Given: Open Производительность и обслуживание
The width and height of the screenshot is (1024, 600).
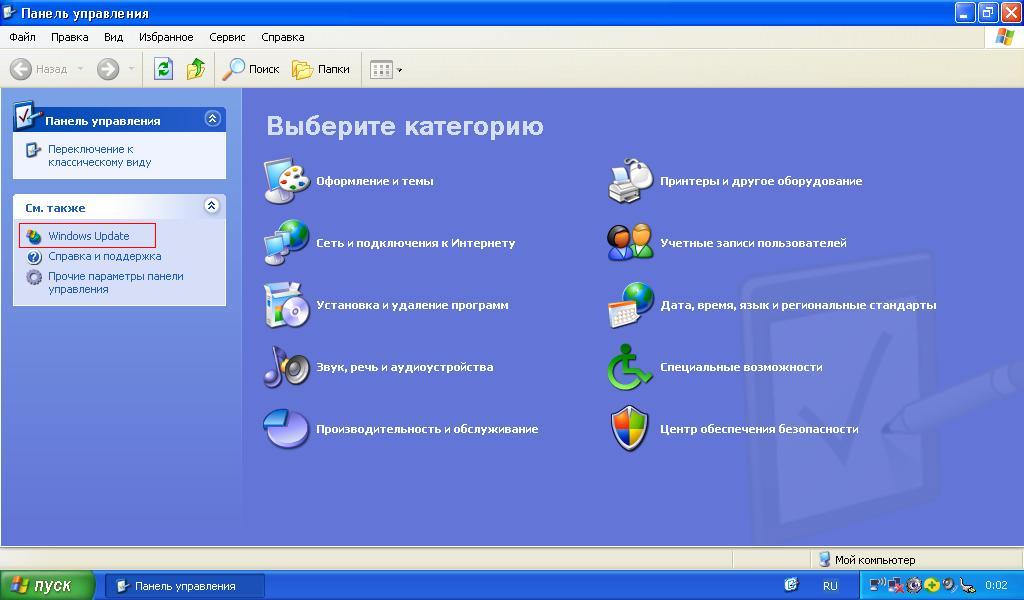Looking at the screenshot, I should point(427,429).
